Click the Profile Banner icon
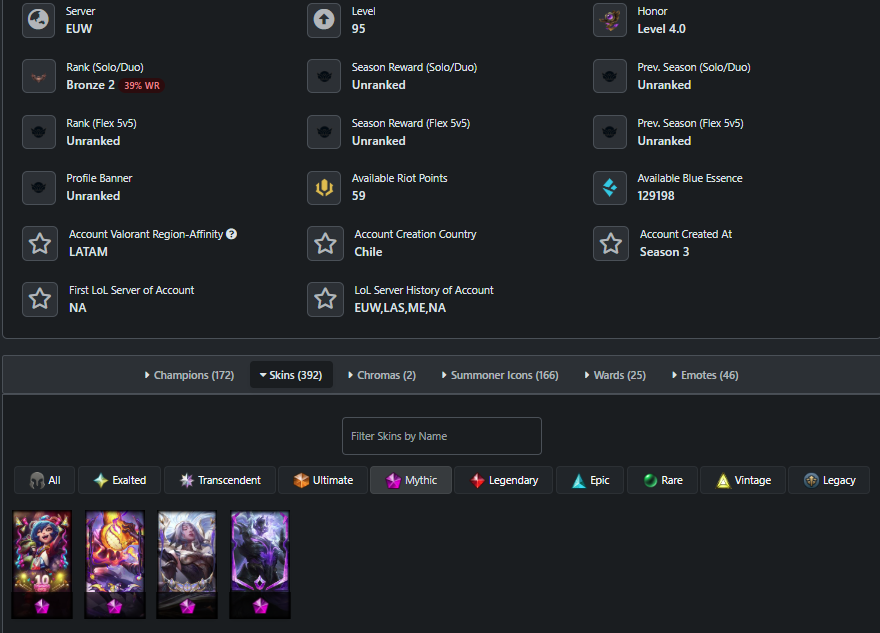Screen dimensions: 880x633 [39, 187]
